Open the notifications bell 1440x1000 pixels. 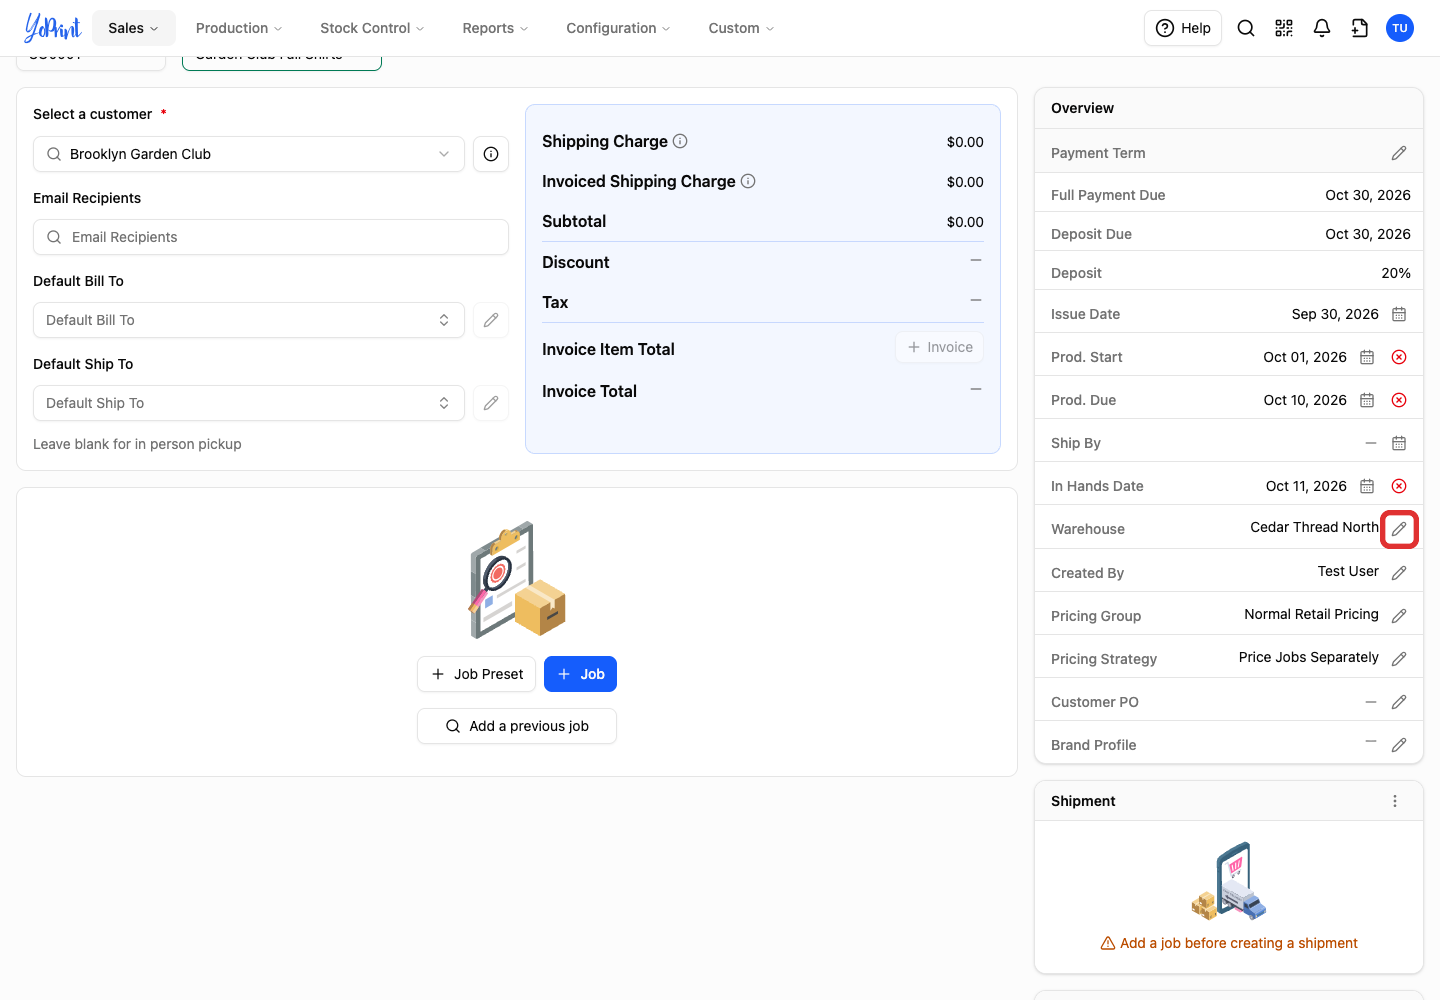pyautogui.click(x=1322, y=28)
